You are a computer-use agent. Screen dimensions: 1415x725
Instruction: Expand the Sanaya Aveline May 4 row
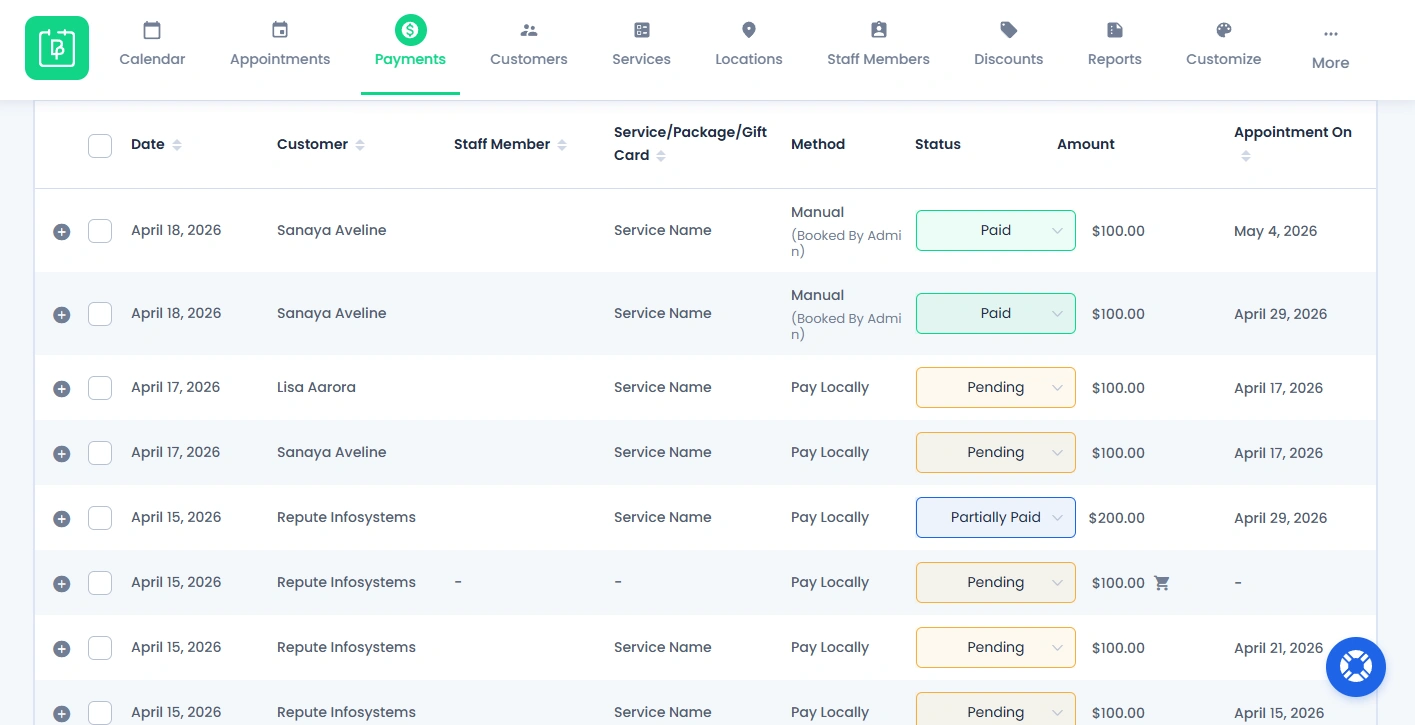pyautogui.click(x=61, y=232)
